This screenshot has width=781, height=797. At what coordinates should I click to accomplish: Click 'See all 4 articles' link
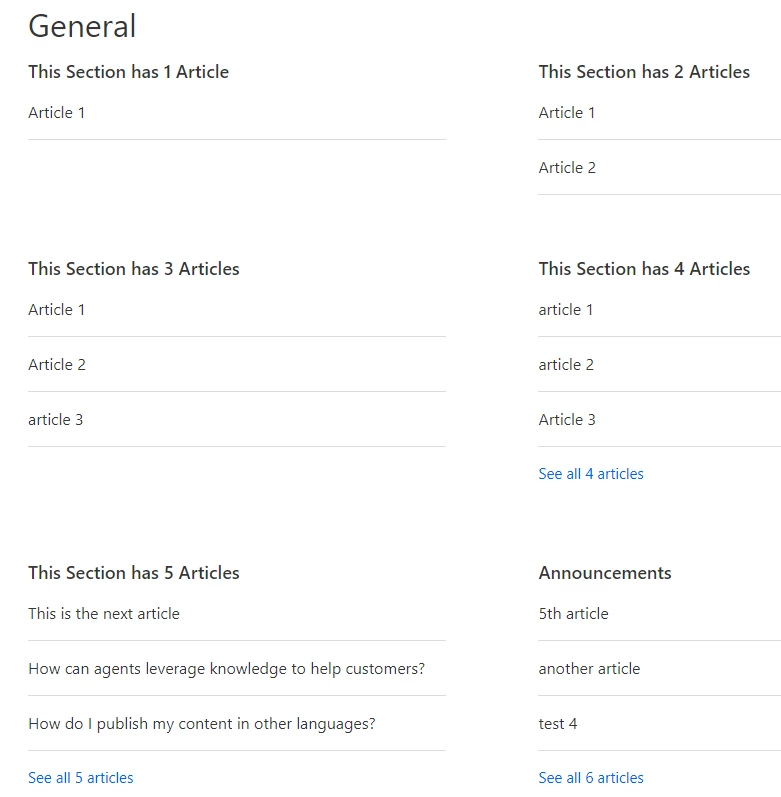591,474
